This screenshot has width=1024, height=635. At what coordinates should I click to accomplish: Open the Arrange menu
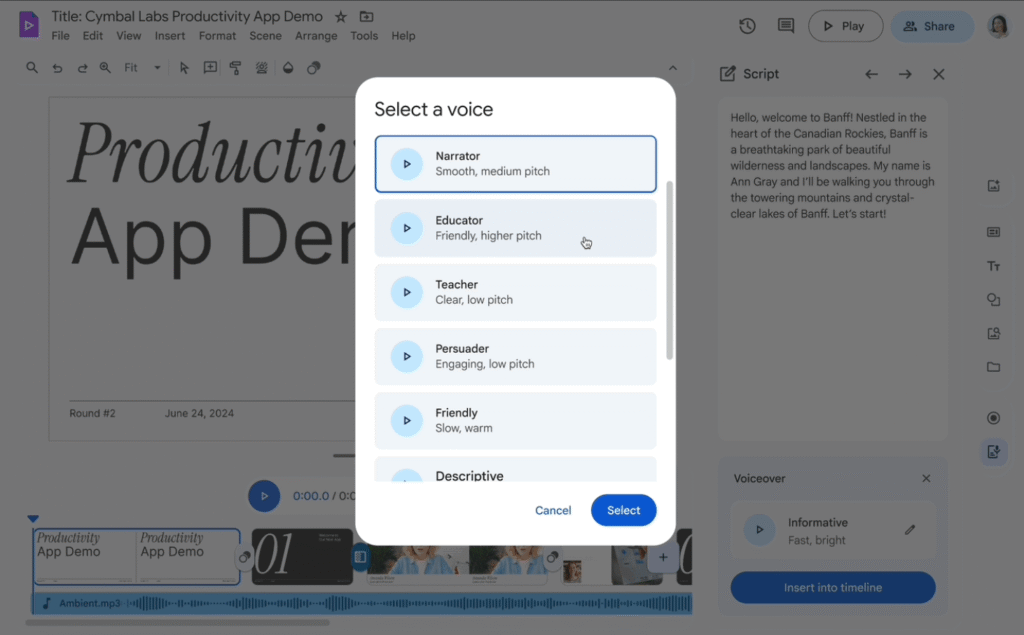316,36
